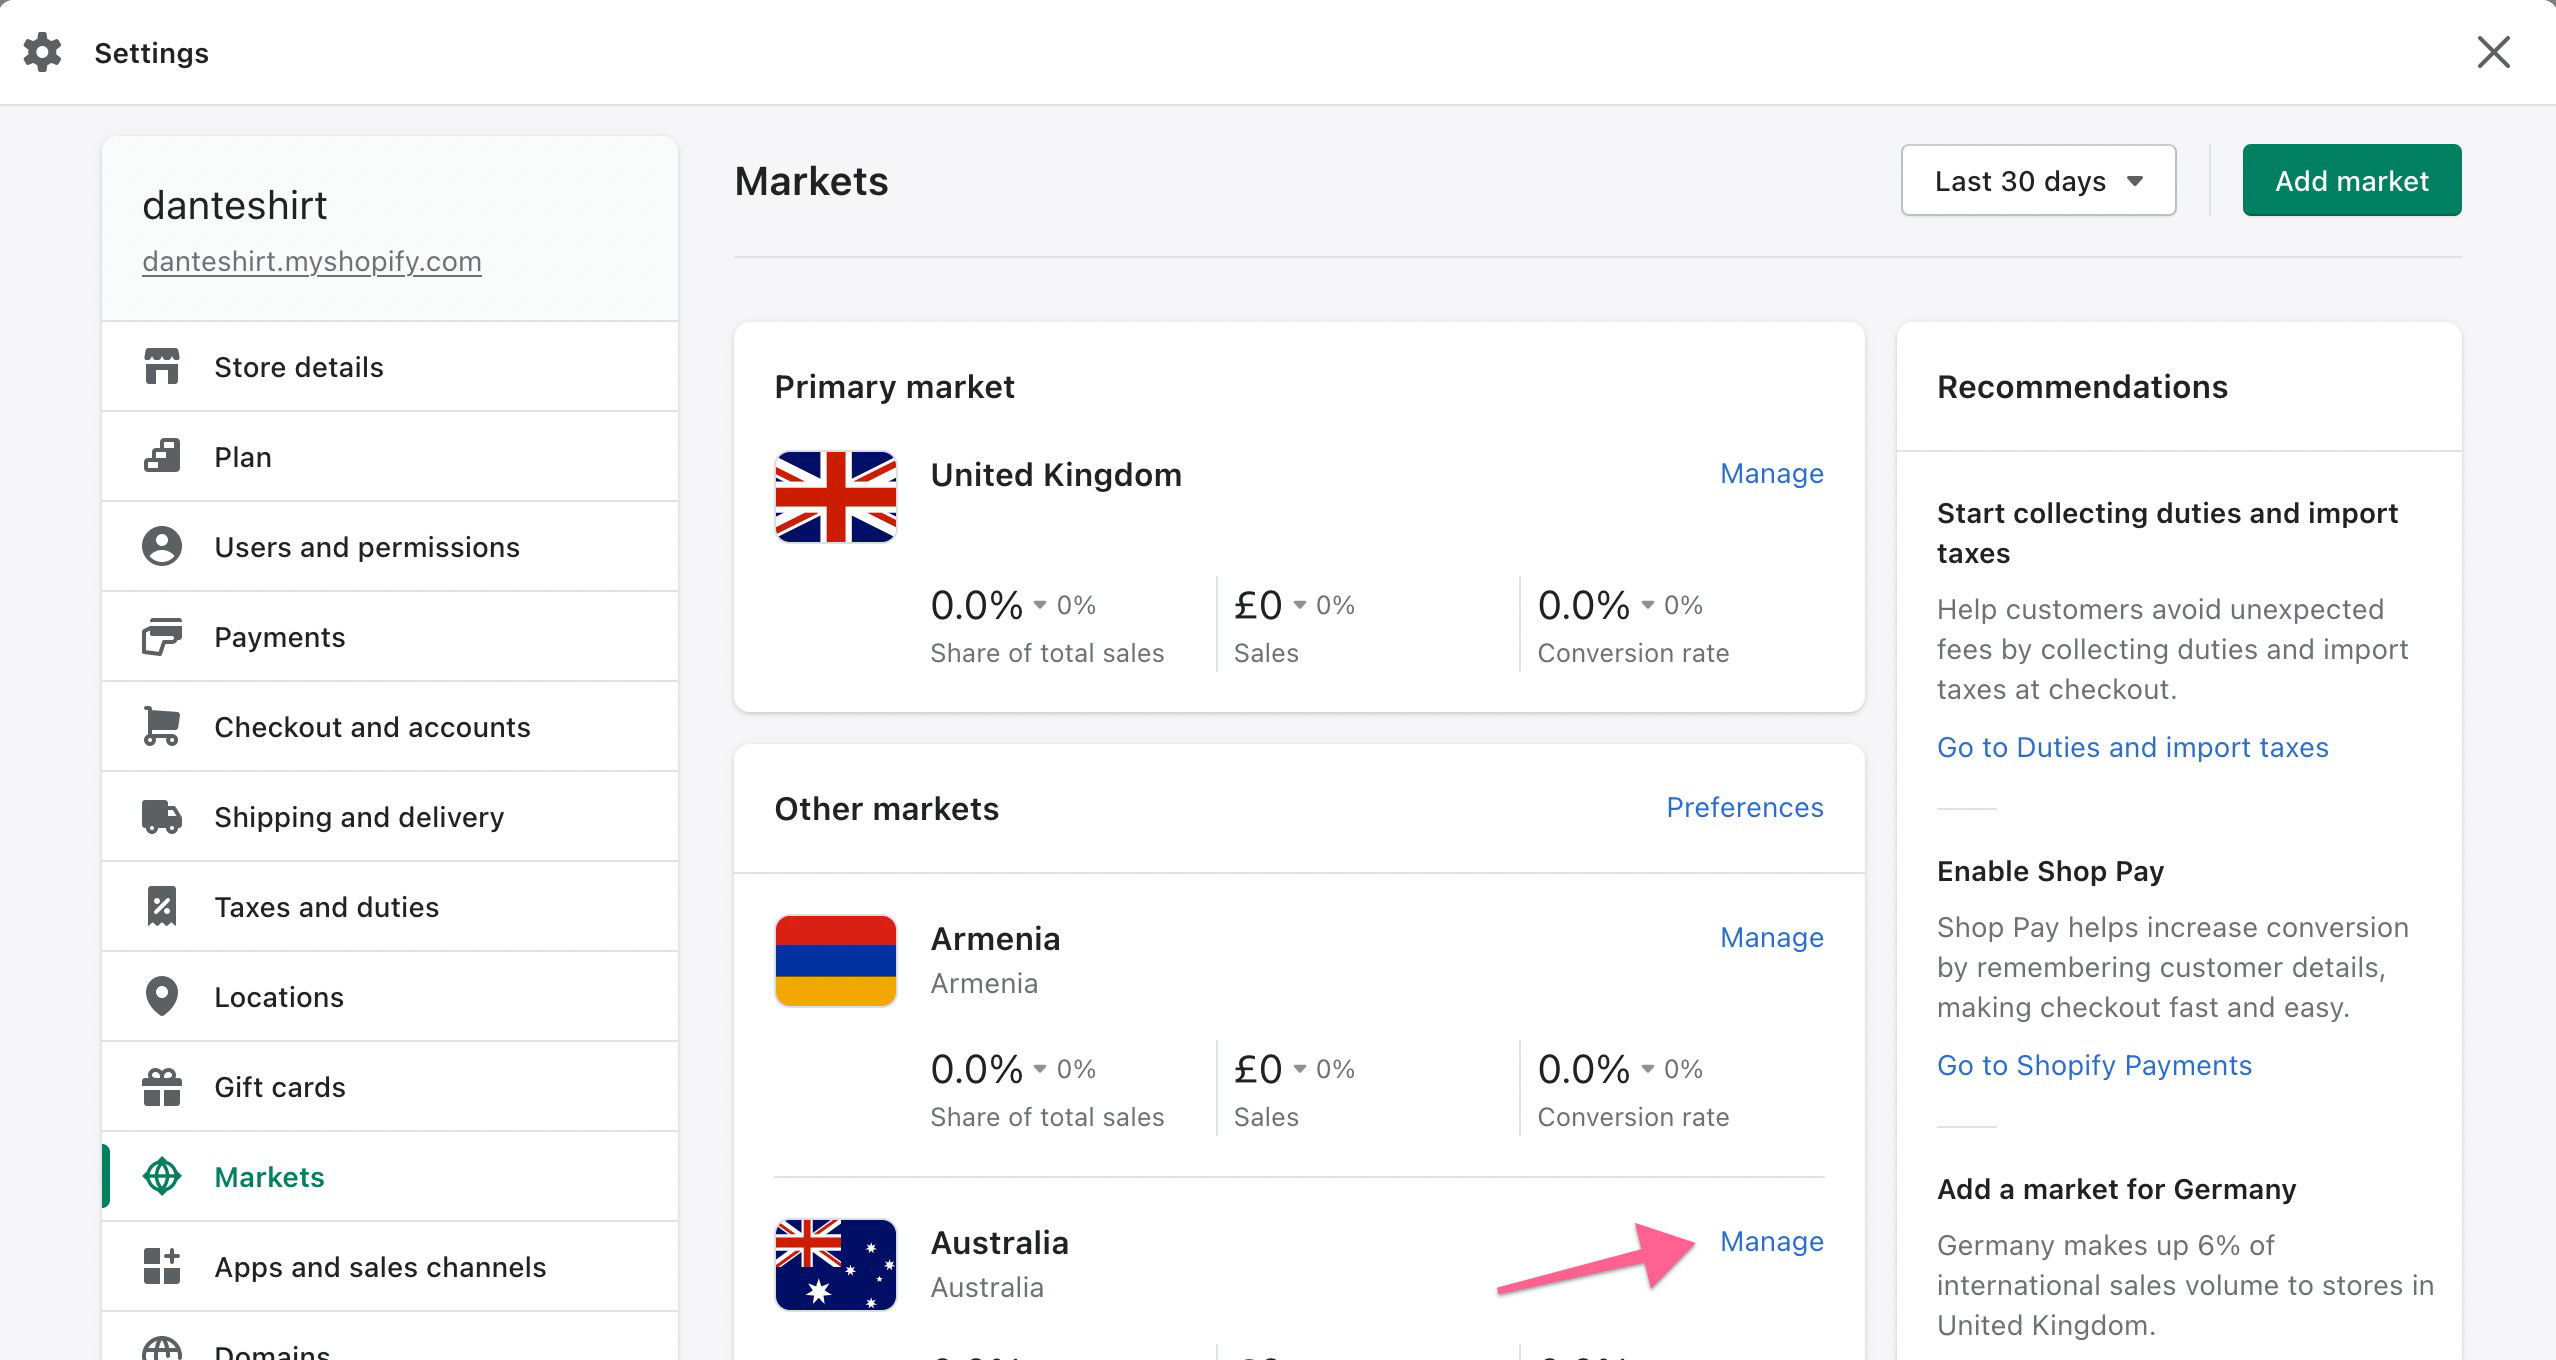2556x1360 pixels.
Task: Click Add a market for Germany heading
Action: click(x=2116, y=1189)
